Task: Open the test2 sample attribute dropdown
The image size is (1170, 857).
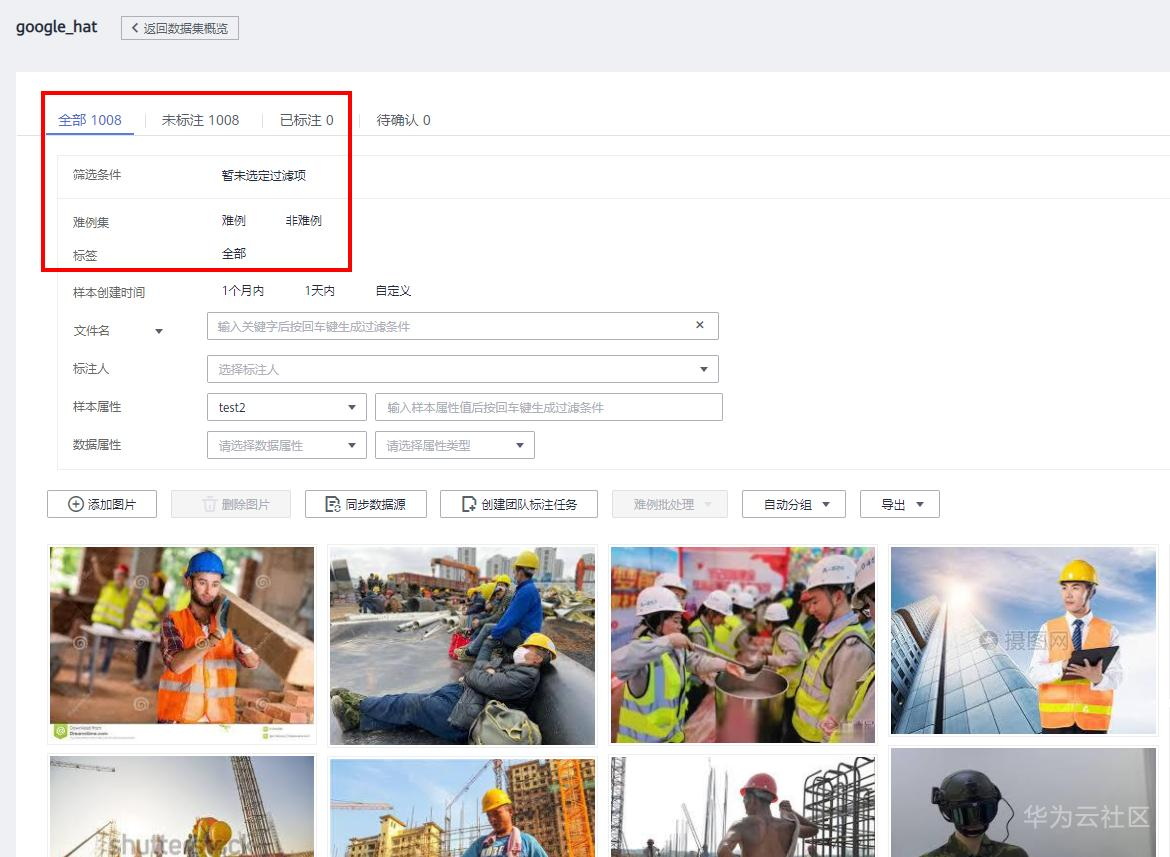Action: [287, 407]
